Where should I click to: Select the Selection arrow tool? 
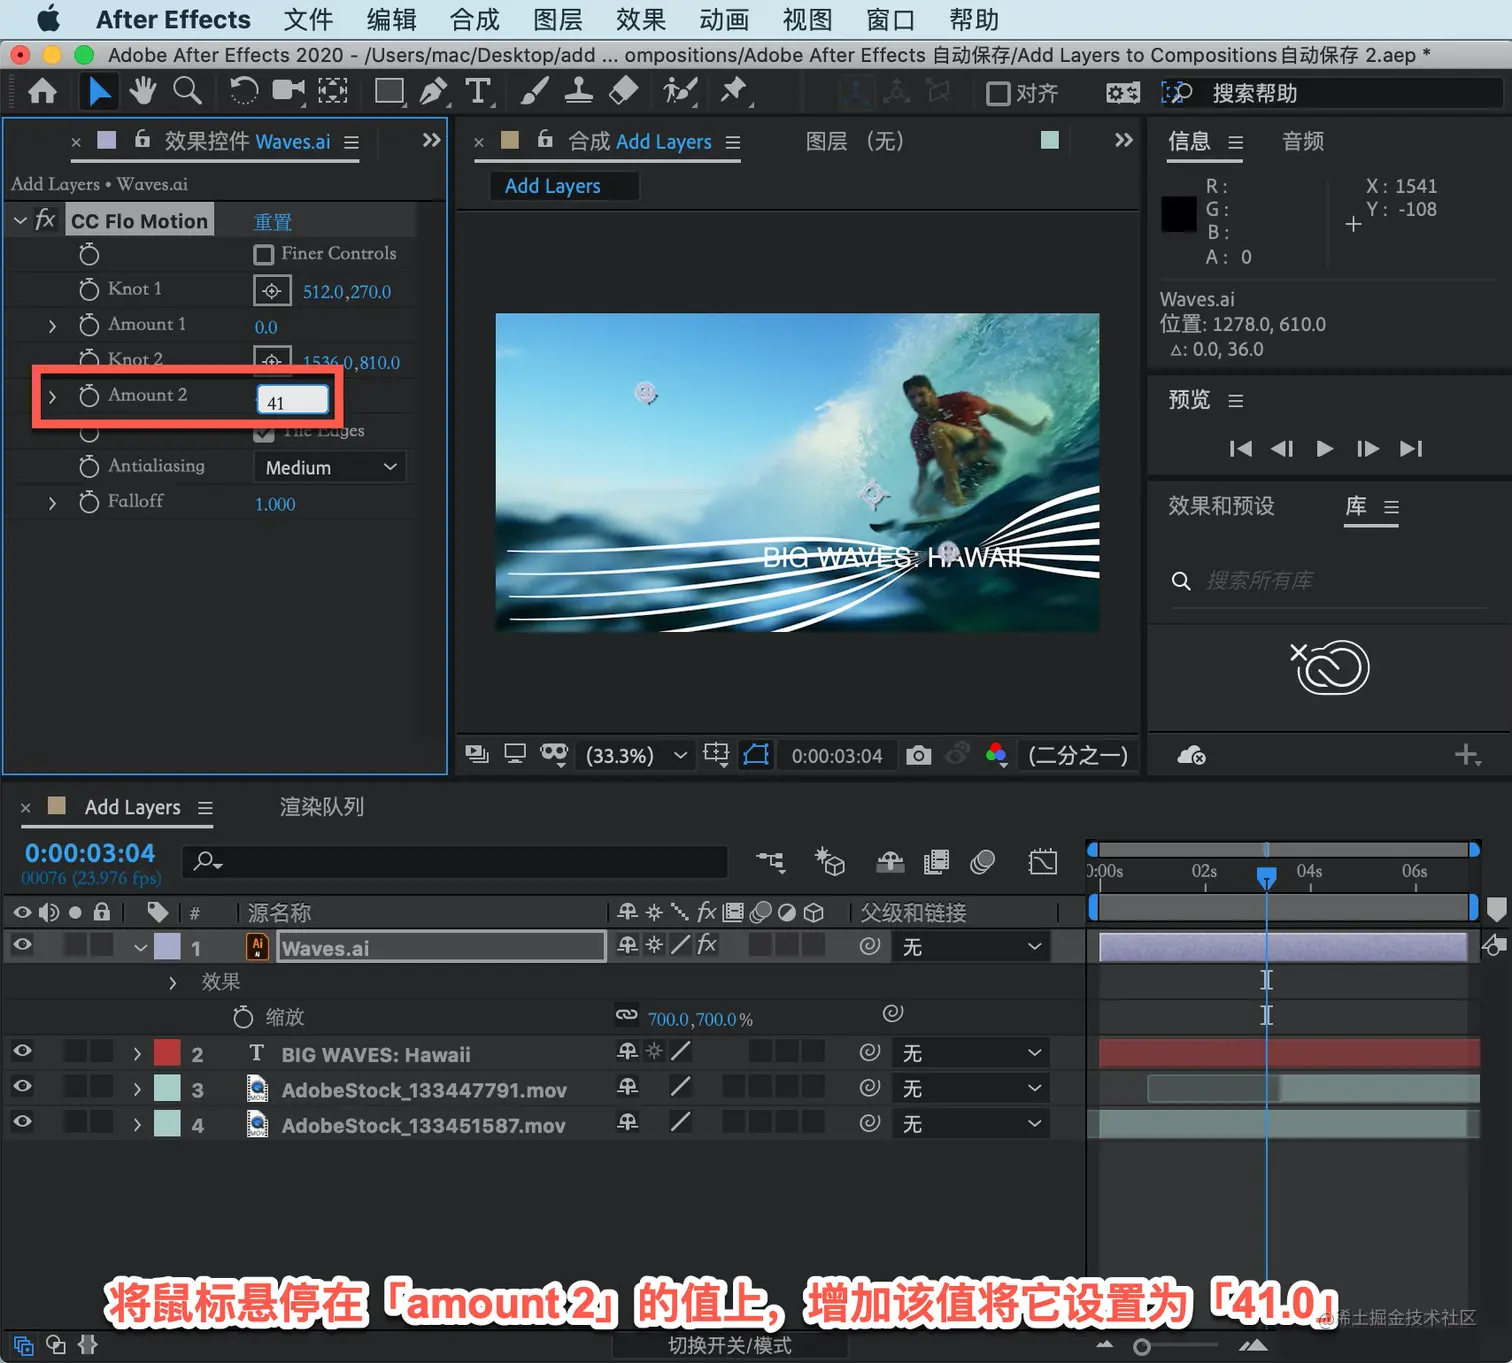click(x=99, y=92)
